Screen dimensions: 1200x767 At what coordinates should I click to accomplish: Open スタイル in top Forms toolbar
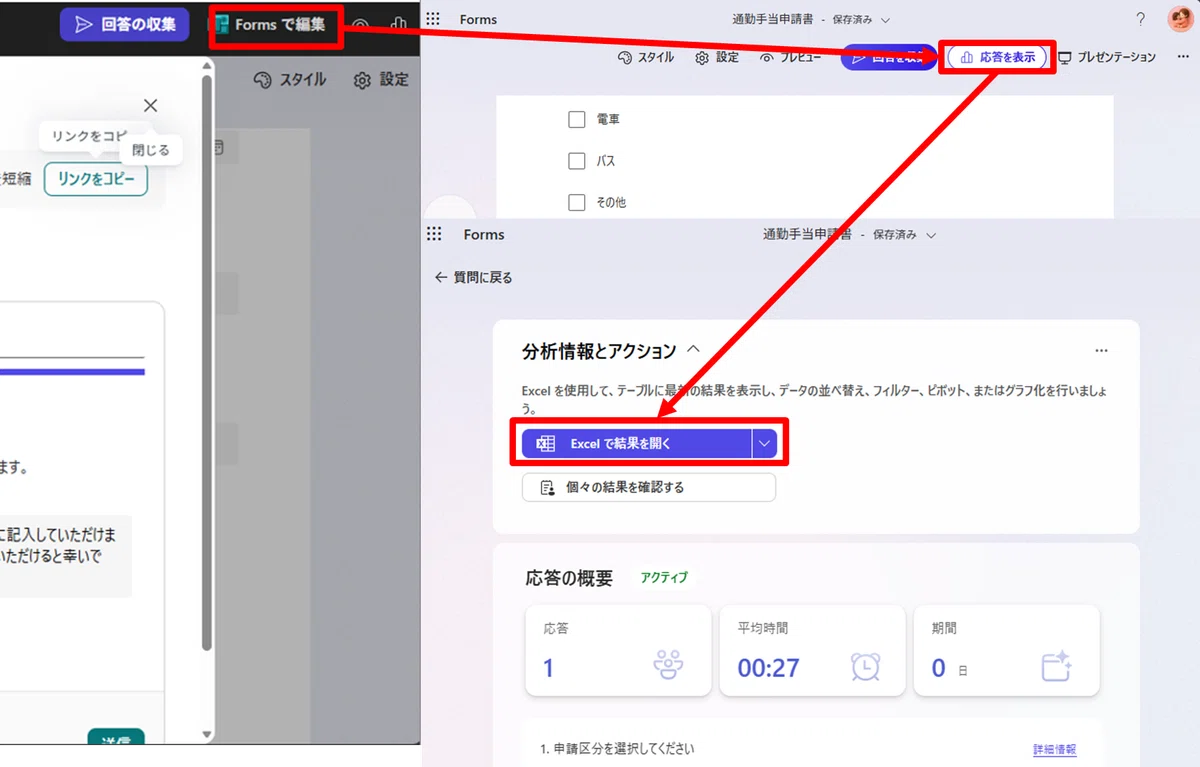[x=645, y=57]
